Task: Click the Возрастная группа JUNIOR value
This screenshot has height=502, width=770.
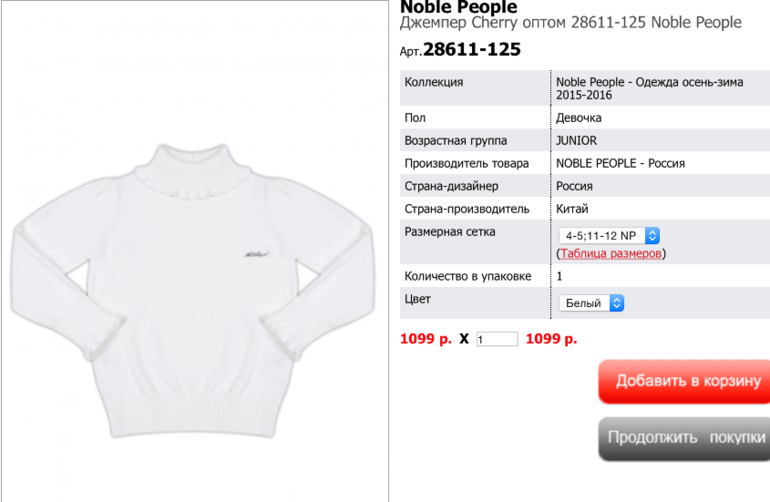Action: (577, 141)
